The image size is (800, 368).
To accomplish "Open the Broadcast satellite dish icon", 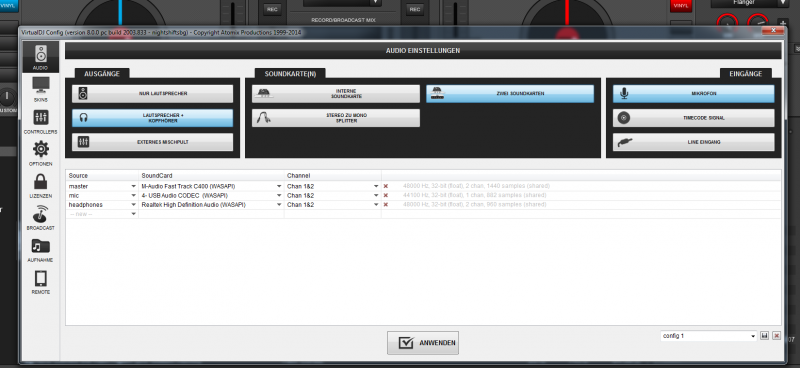I will pos(40,214).
